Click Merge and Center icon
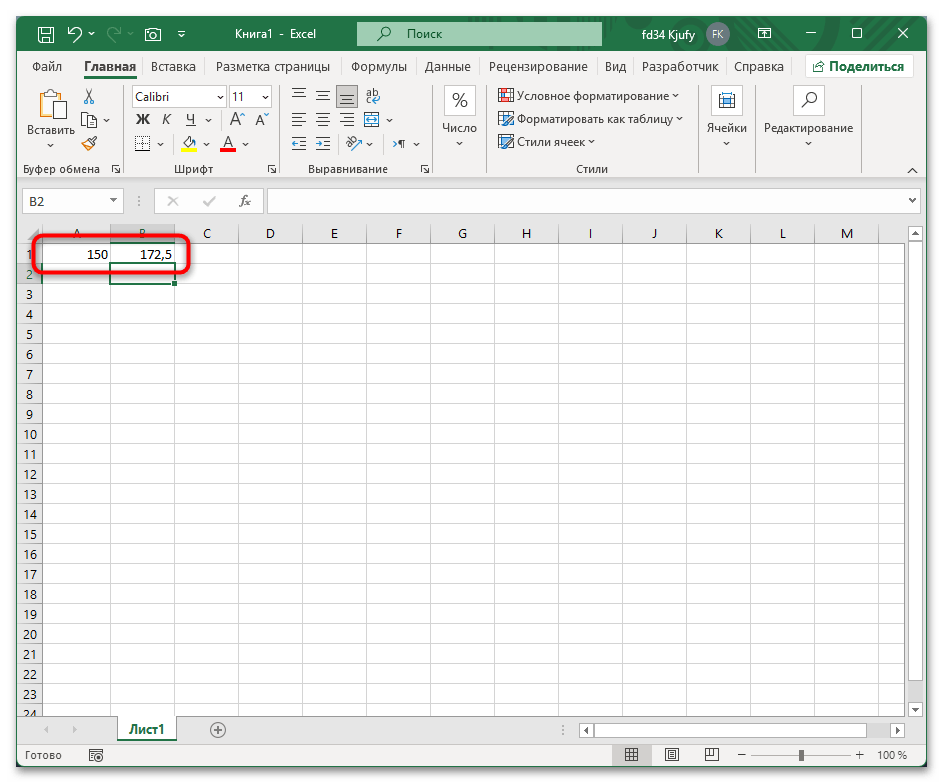This screenshot has width=943, height=783. click(372, 120)
